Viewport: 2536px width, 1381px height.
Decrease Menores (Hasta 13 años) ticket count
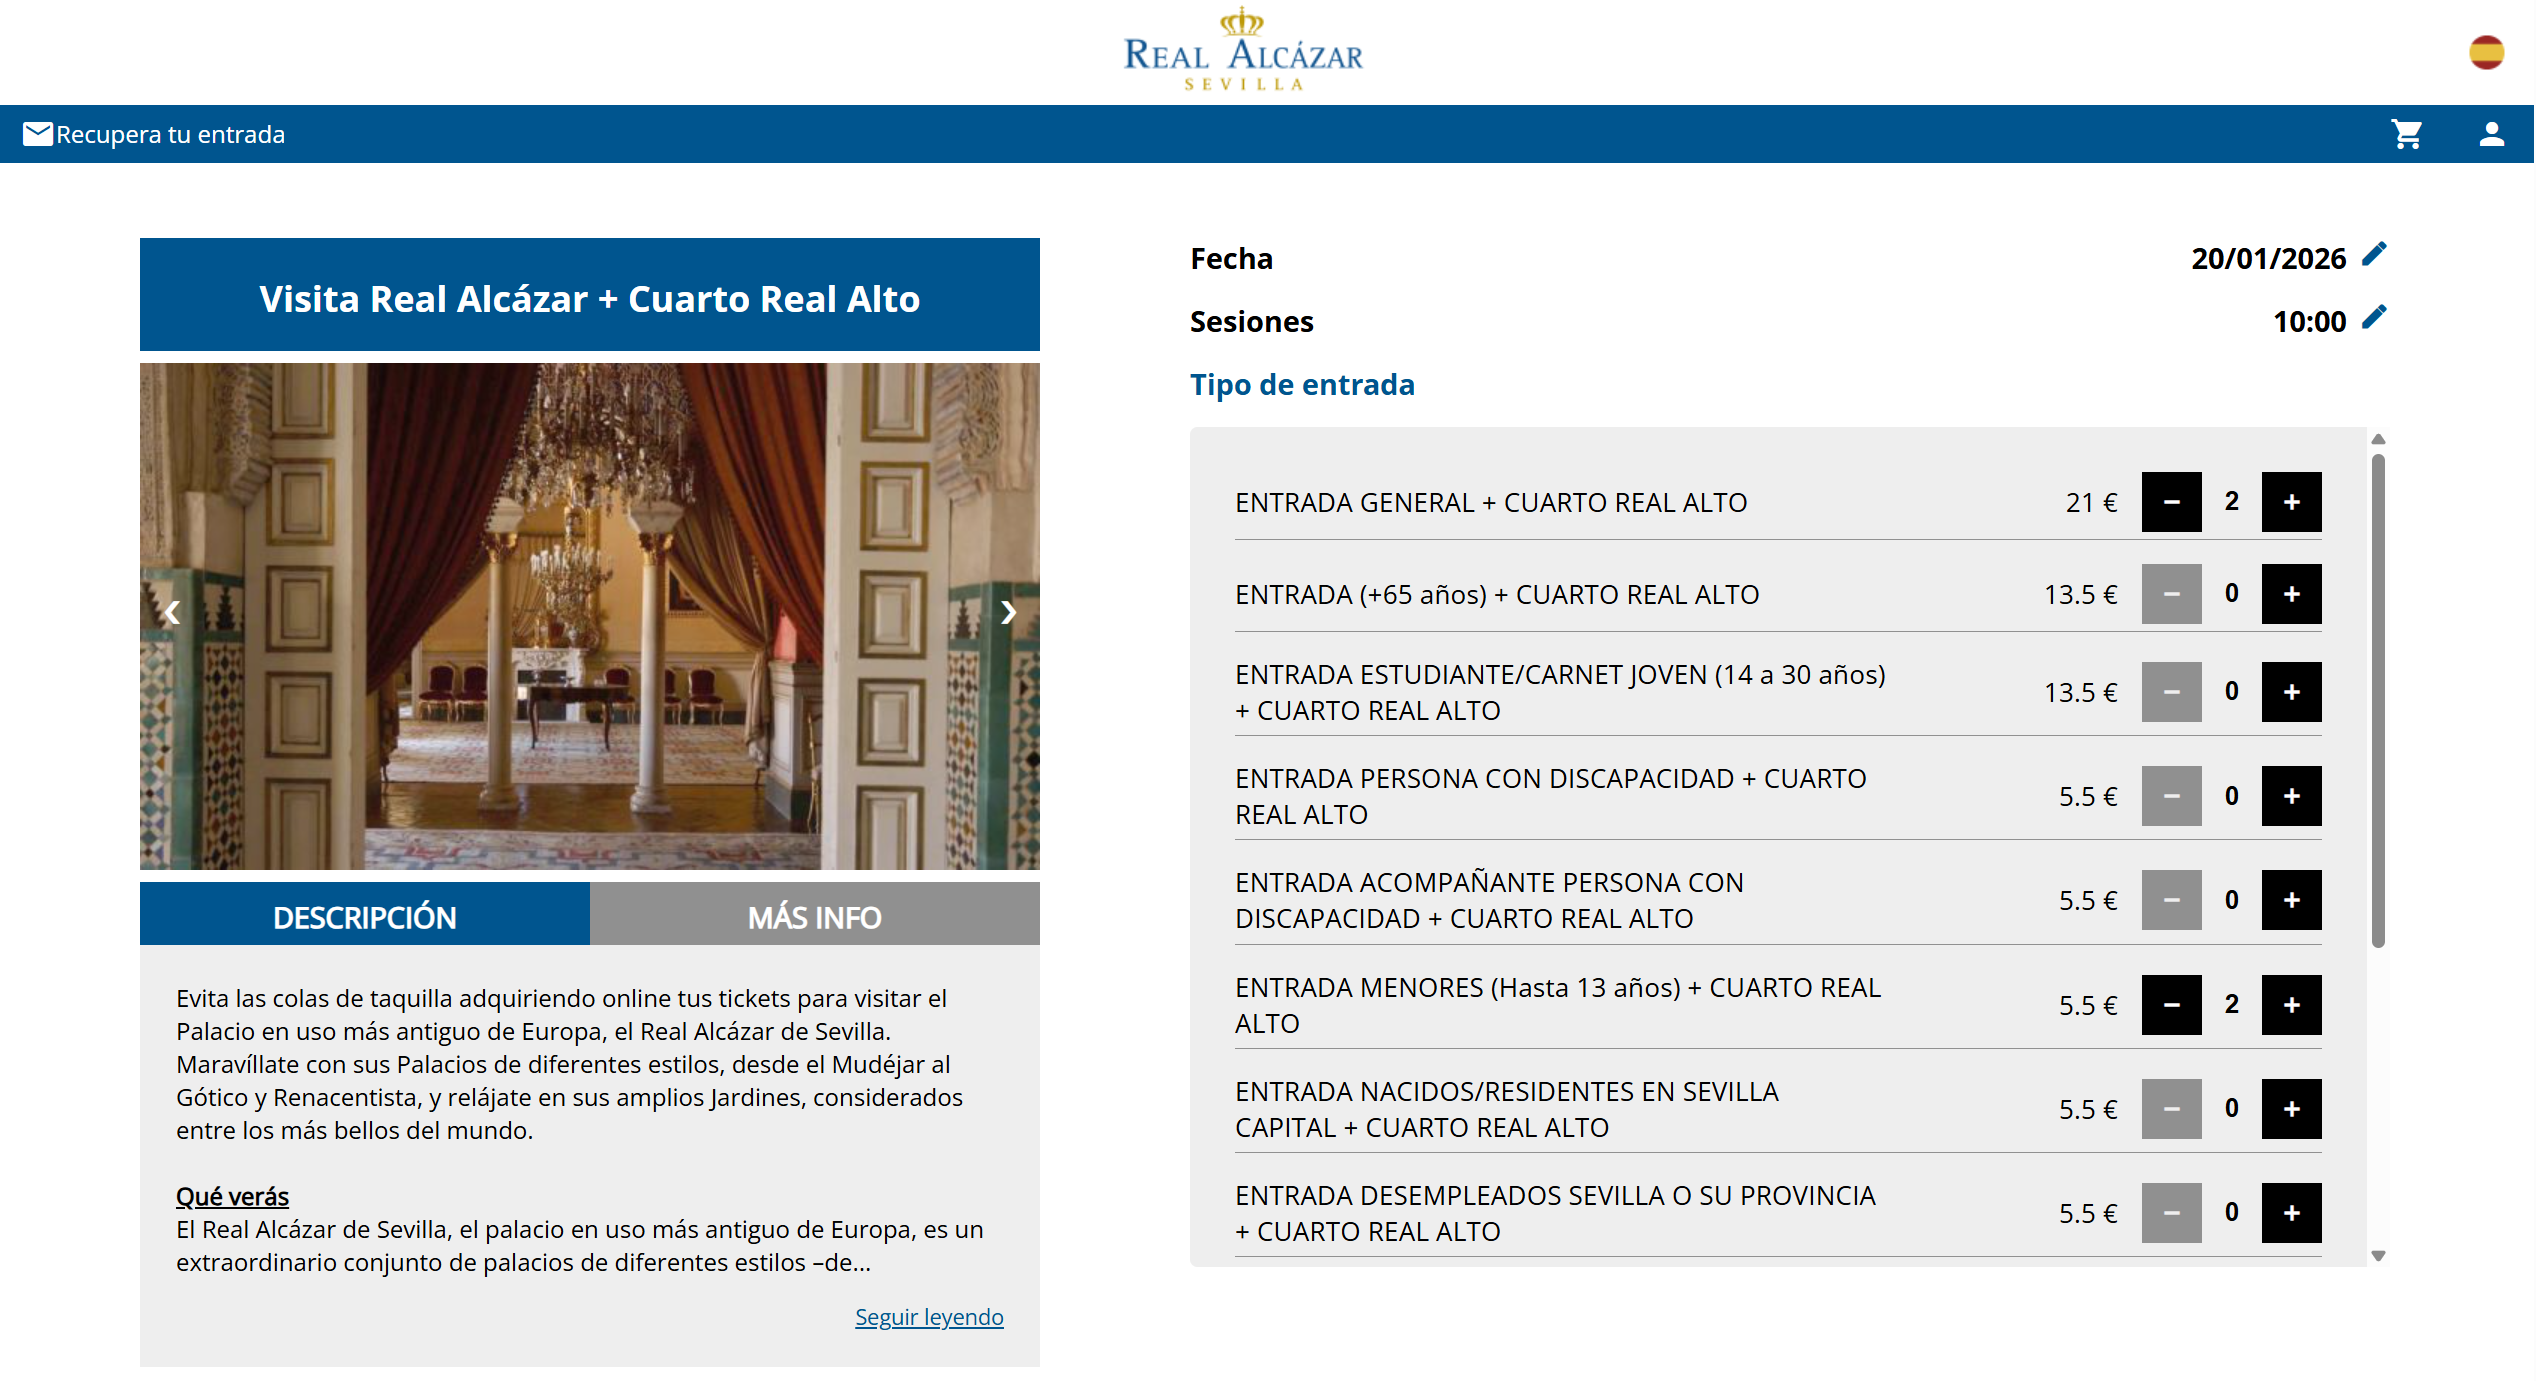(x=2171, y=1005)
